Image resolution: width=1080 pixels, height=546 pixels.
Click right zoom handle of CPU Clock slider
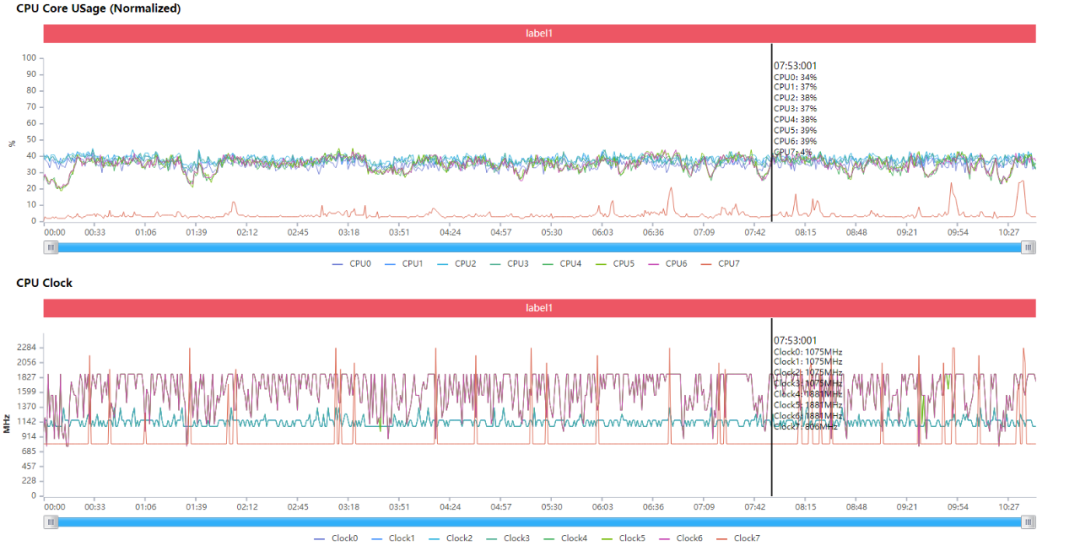point(1028,522)
